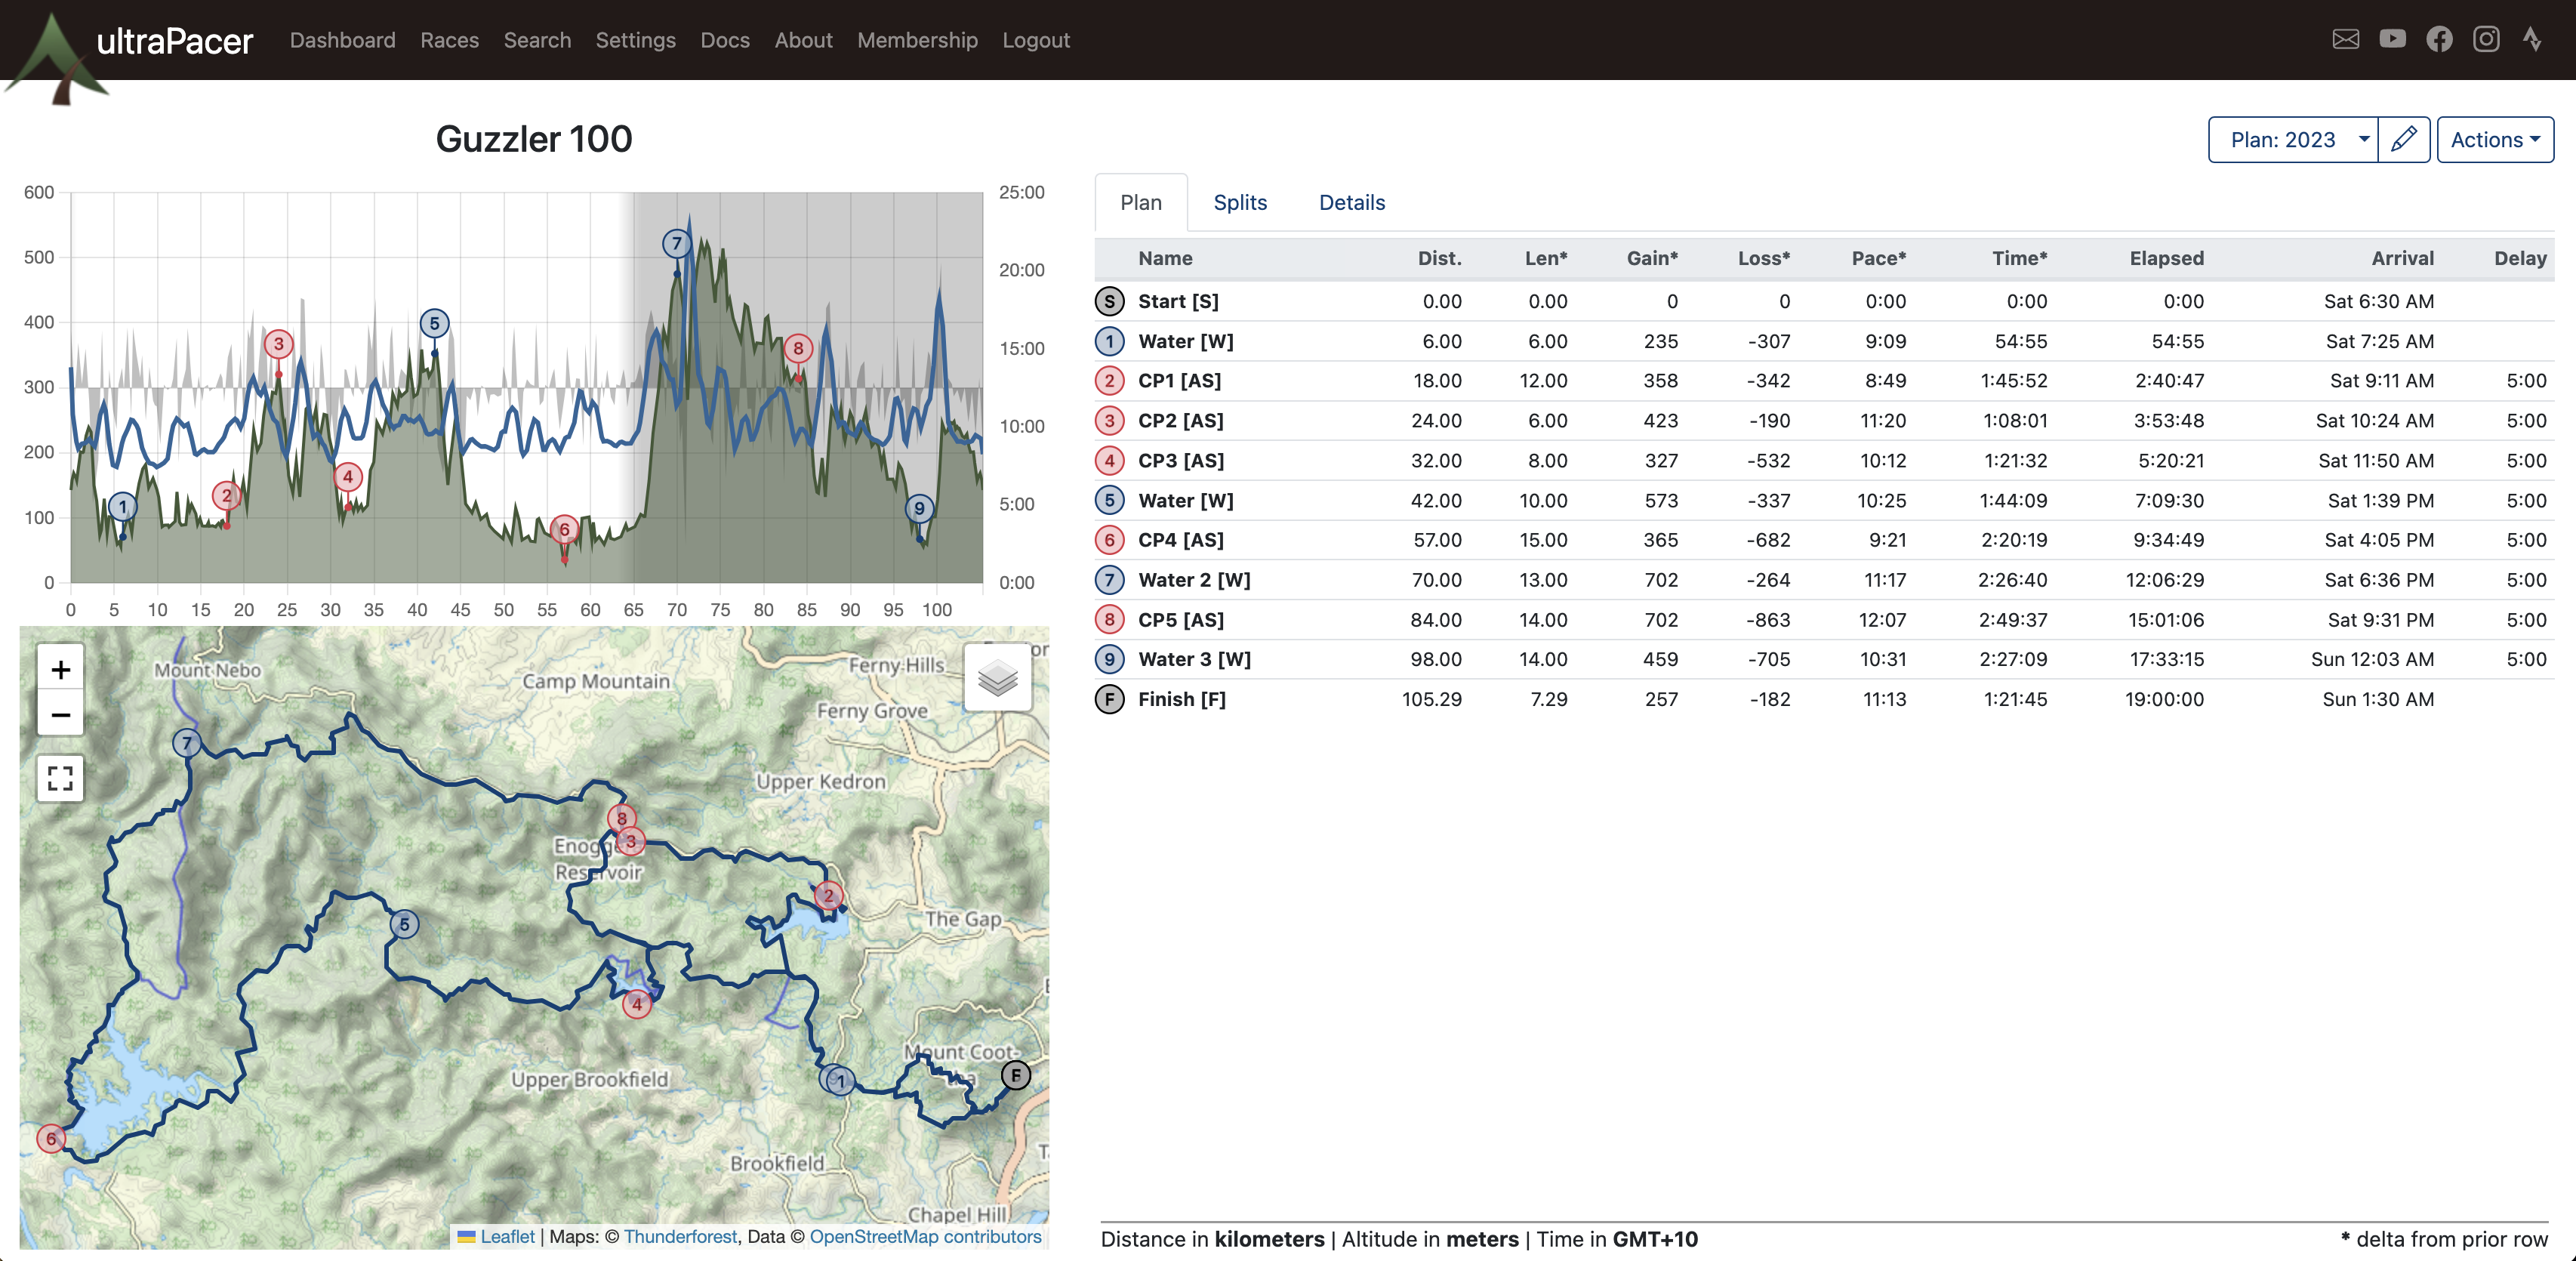Image resolution: width=2576 pixels, height=1261 pixels.
Task: Click waypoint marker 7 on elevation chart
Action: point(677,243)
